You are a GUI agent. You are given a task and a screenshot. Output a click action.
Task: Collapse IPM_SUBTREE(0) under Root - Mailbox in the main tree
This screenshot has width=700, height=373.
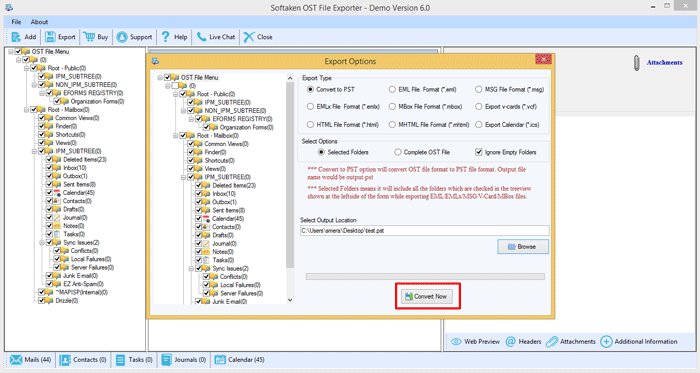point(34,151)
